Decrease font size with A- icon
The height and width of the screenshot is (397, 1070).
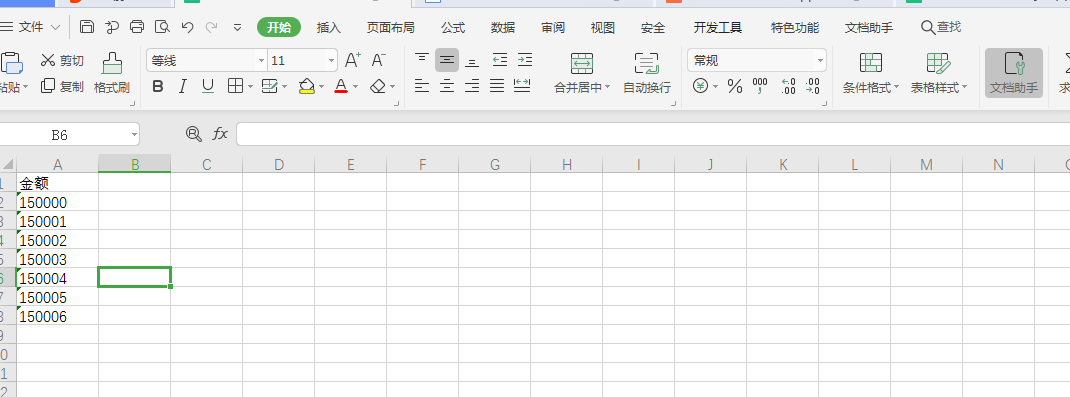coord(379,60)
